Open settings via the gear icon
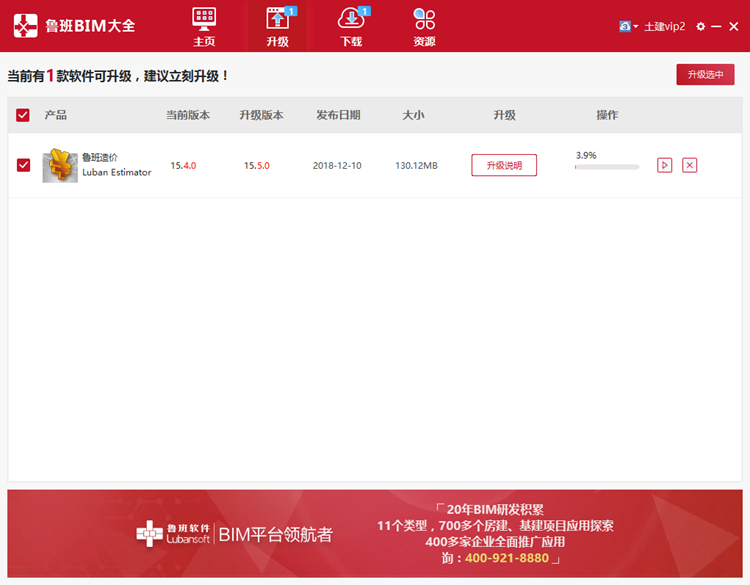The height and width of the screenshot is (585, 750). [x=700, y=27]
